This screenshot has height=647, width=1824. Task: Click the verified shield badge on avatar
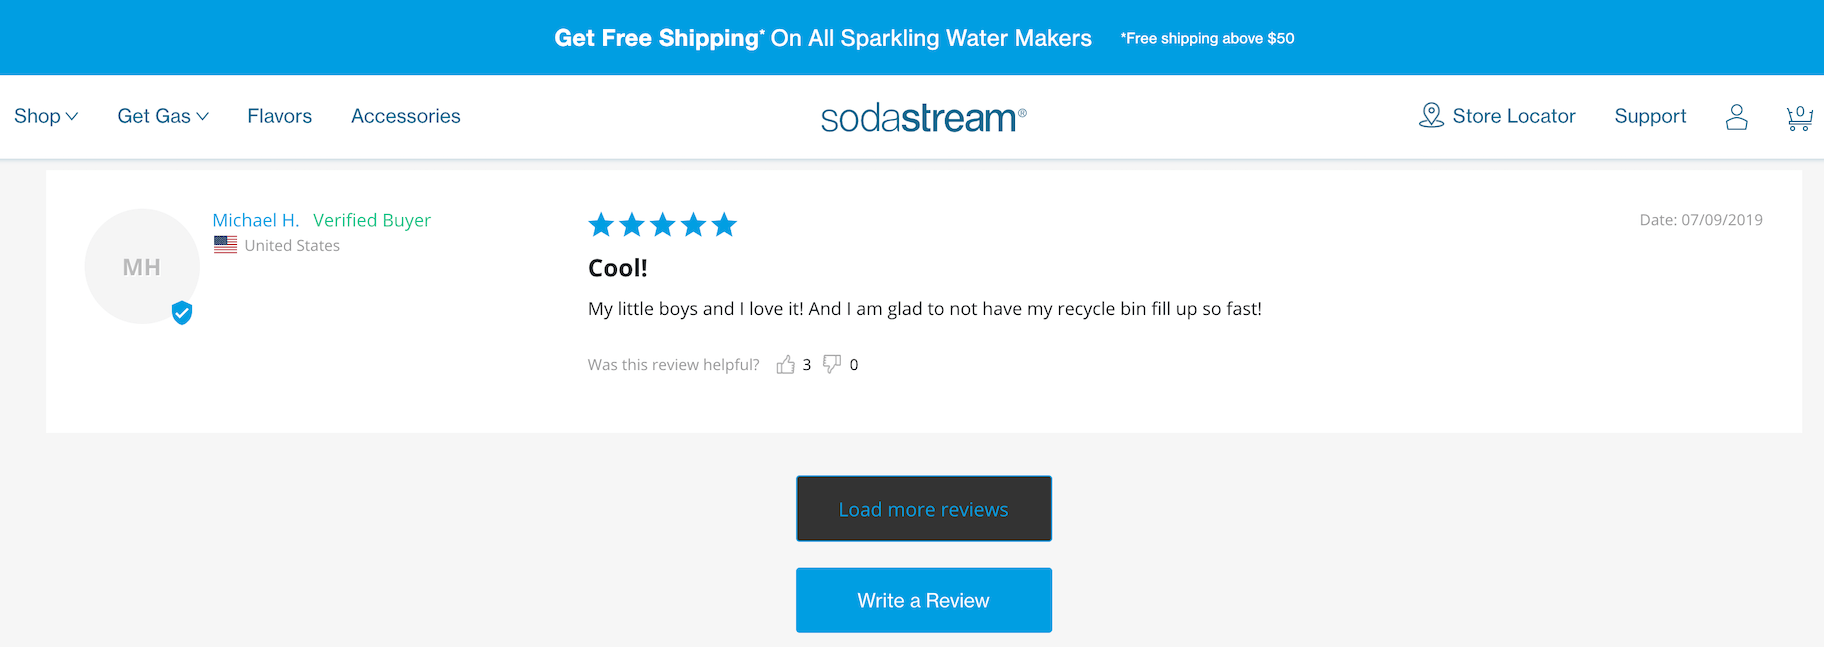[182, 313]
